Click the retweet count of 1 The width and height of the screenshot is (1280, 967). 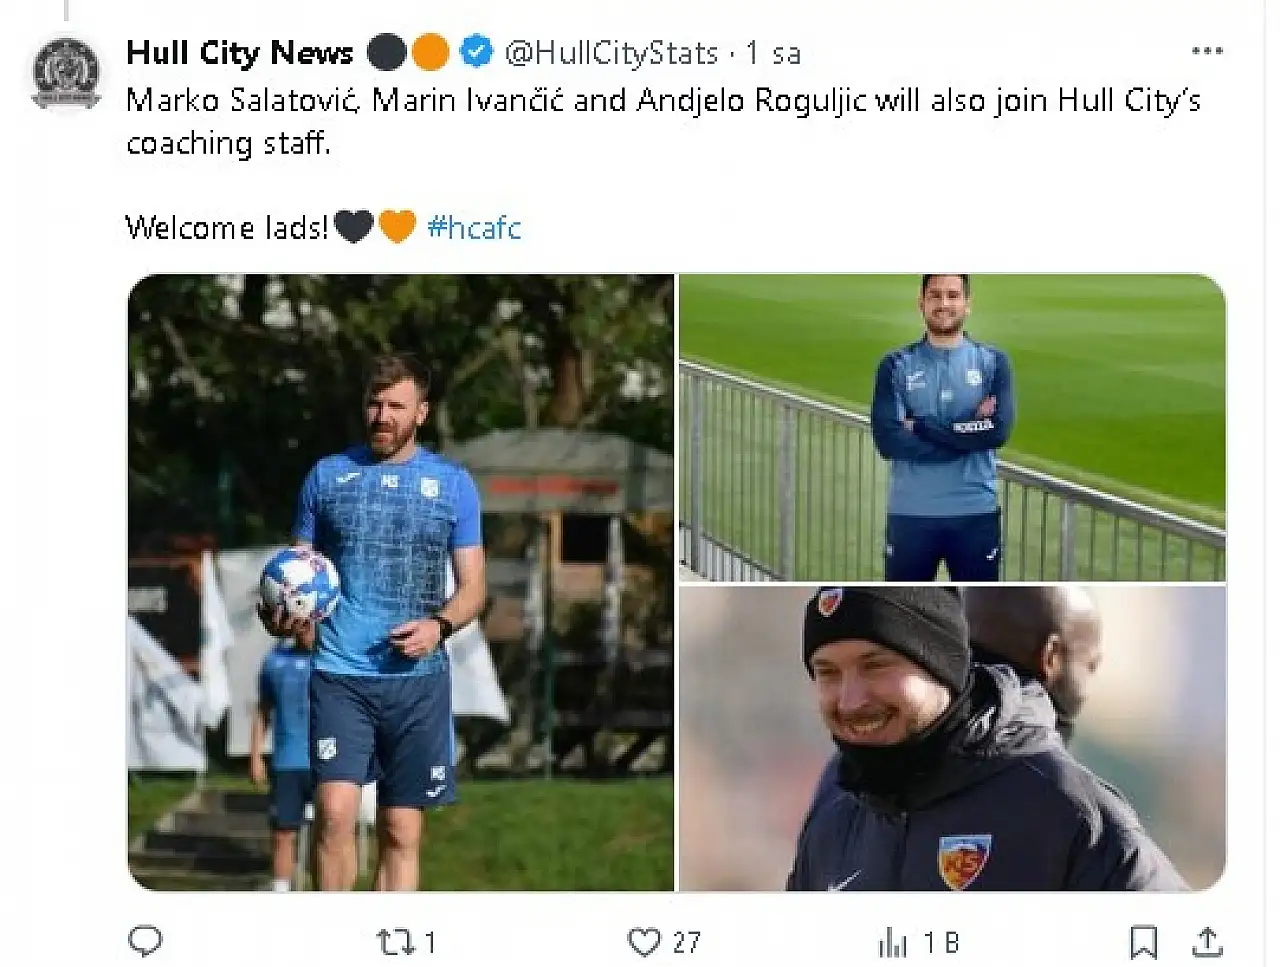(430, 942)
